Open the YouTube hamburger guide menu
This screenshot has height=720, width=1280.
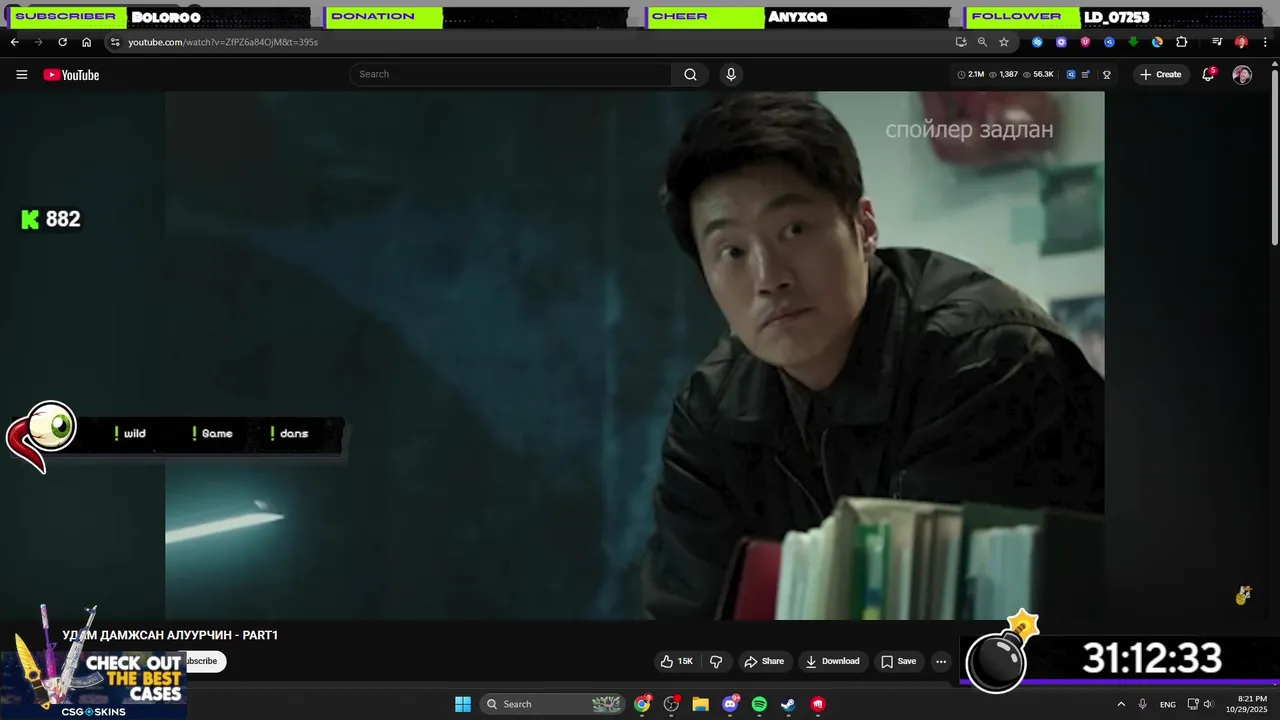[x=21, y=75]
